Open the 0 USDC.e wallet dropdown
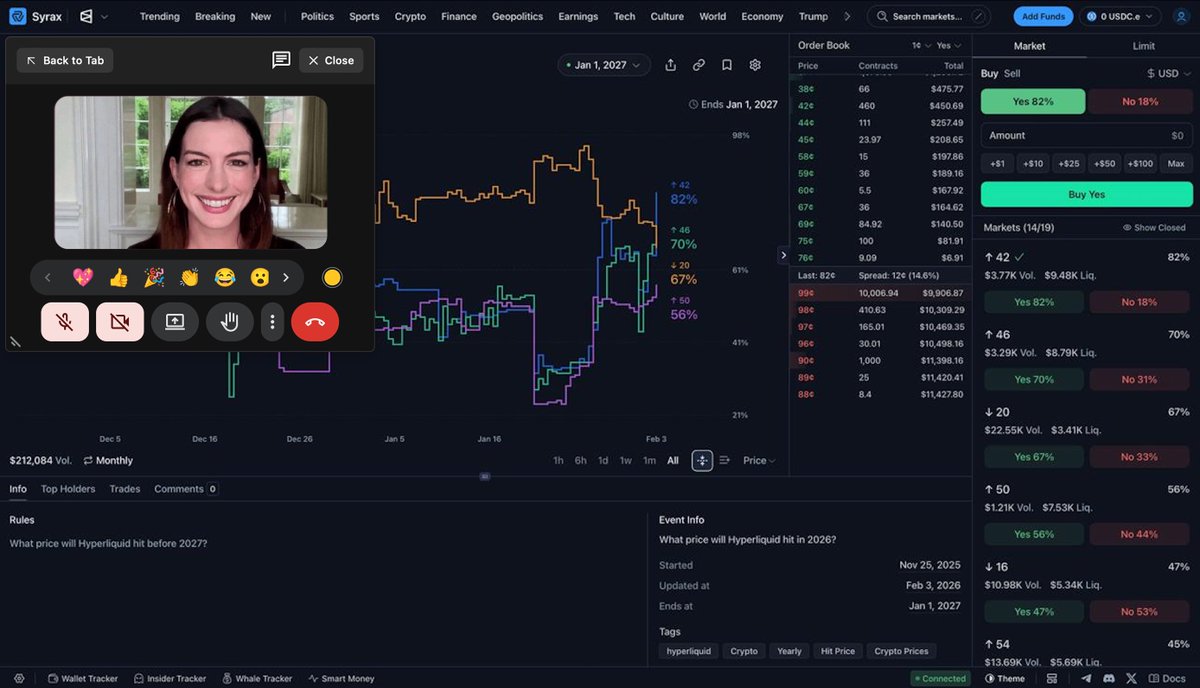 pyautogui.click(x=1121, y=16)
